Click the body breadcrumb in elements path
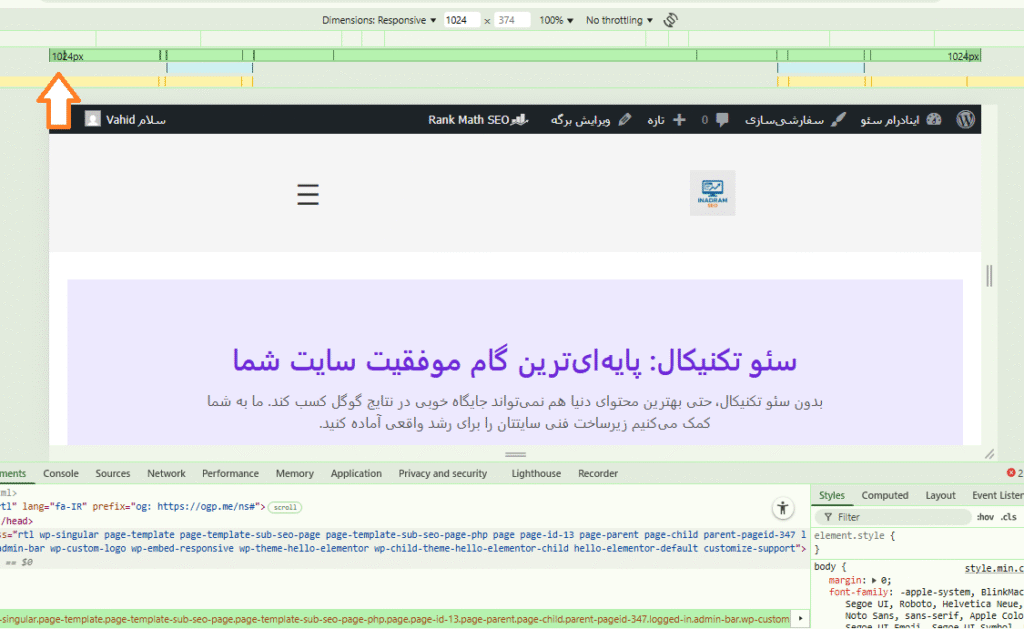1024x629 pixels. (395, 619)
